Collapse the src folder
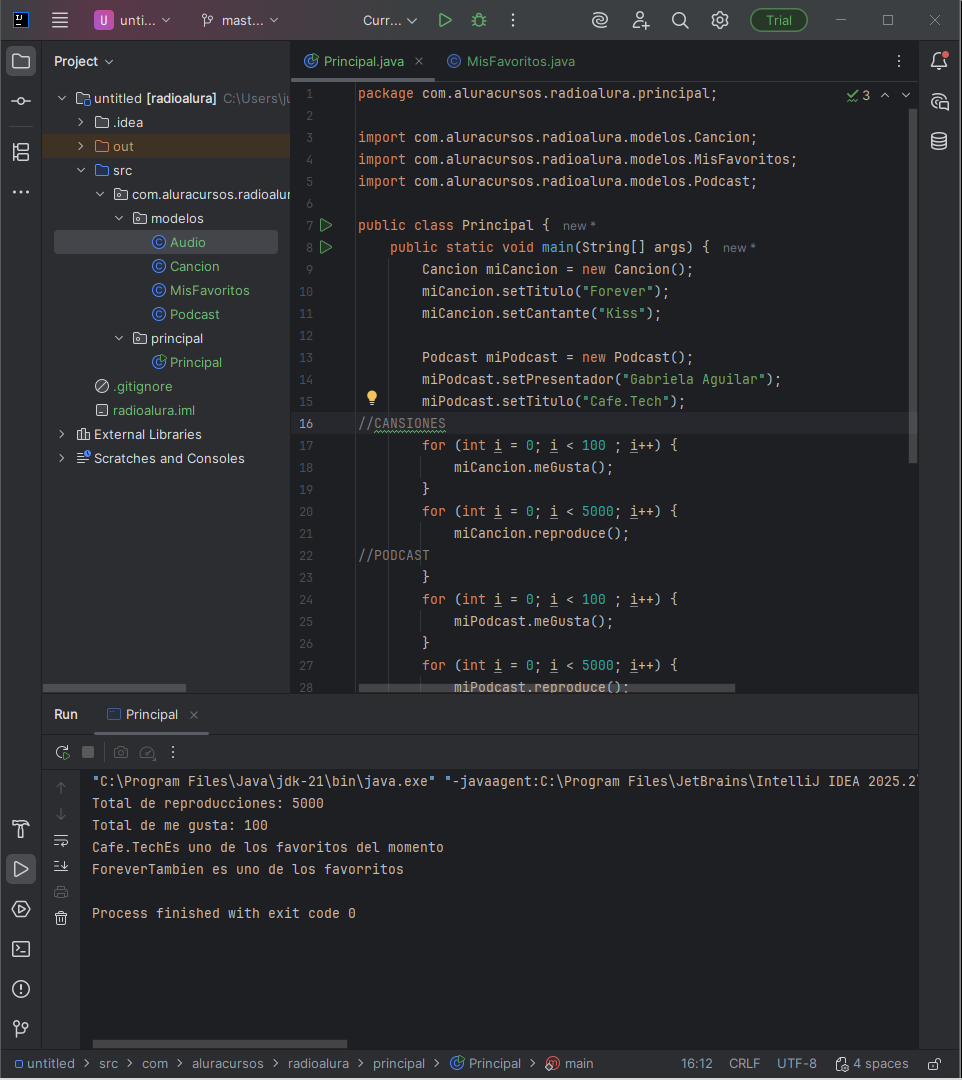 [81, 170]
